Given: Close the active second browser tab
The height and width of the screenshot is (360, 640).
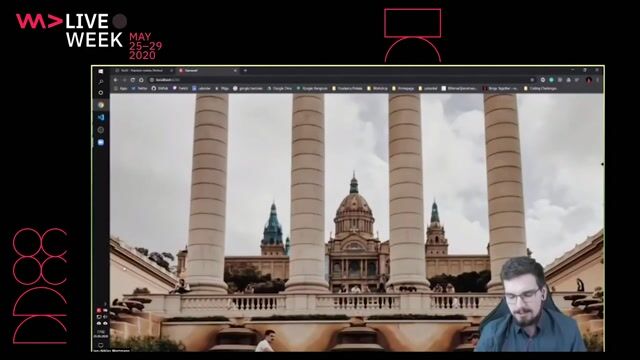Looking at the screenshot, I should (235, 71).
